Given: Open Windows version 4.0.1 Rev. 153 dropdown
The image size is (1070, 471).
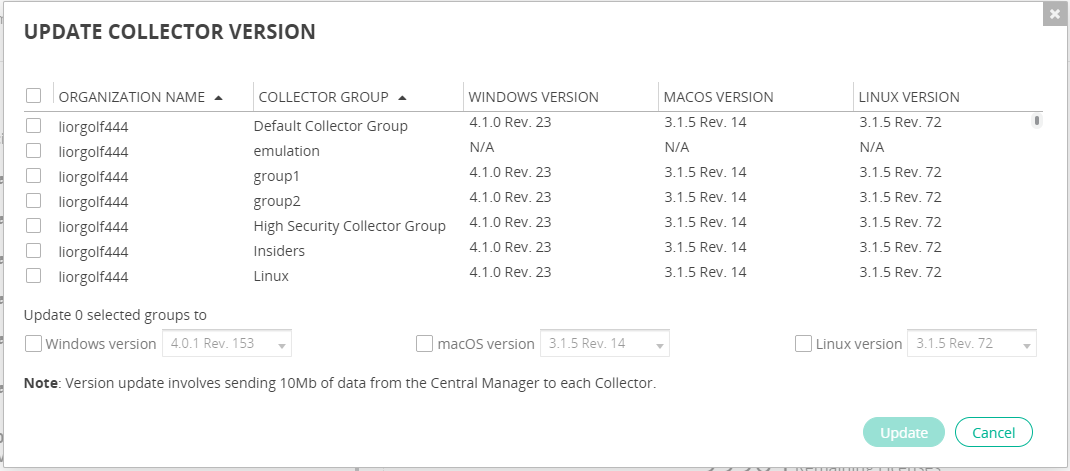Looking at the screenshot, I should point(227,344).
